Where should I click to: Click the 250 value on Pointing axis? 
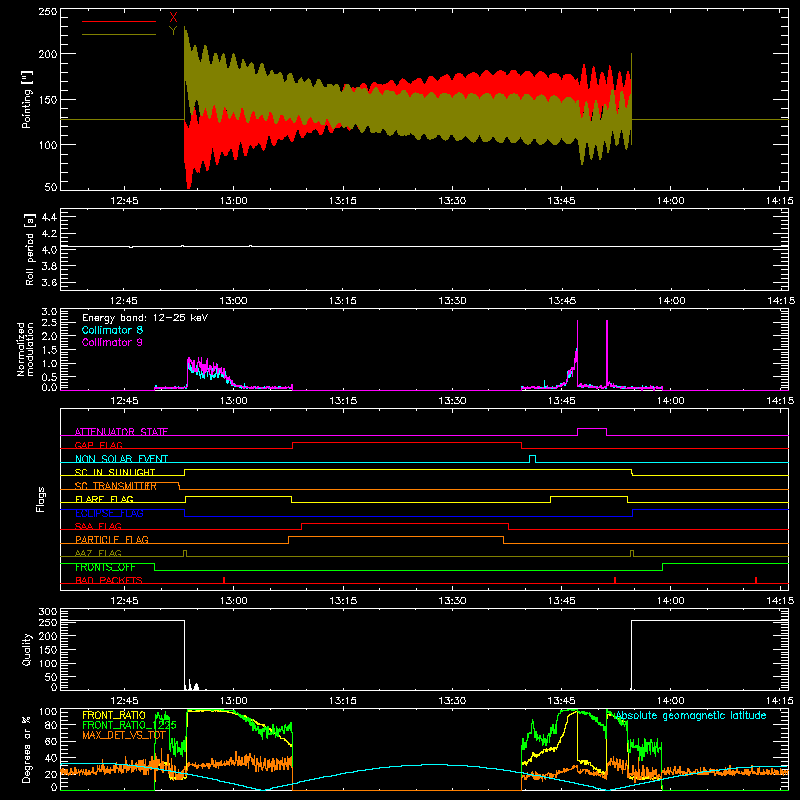[x=48, y=11]
